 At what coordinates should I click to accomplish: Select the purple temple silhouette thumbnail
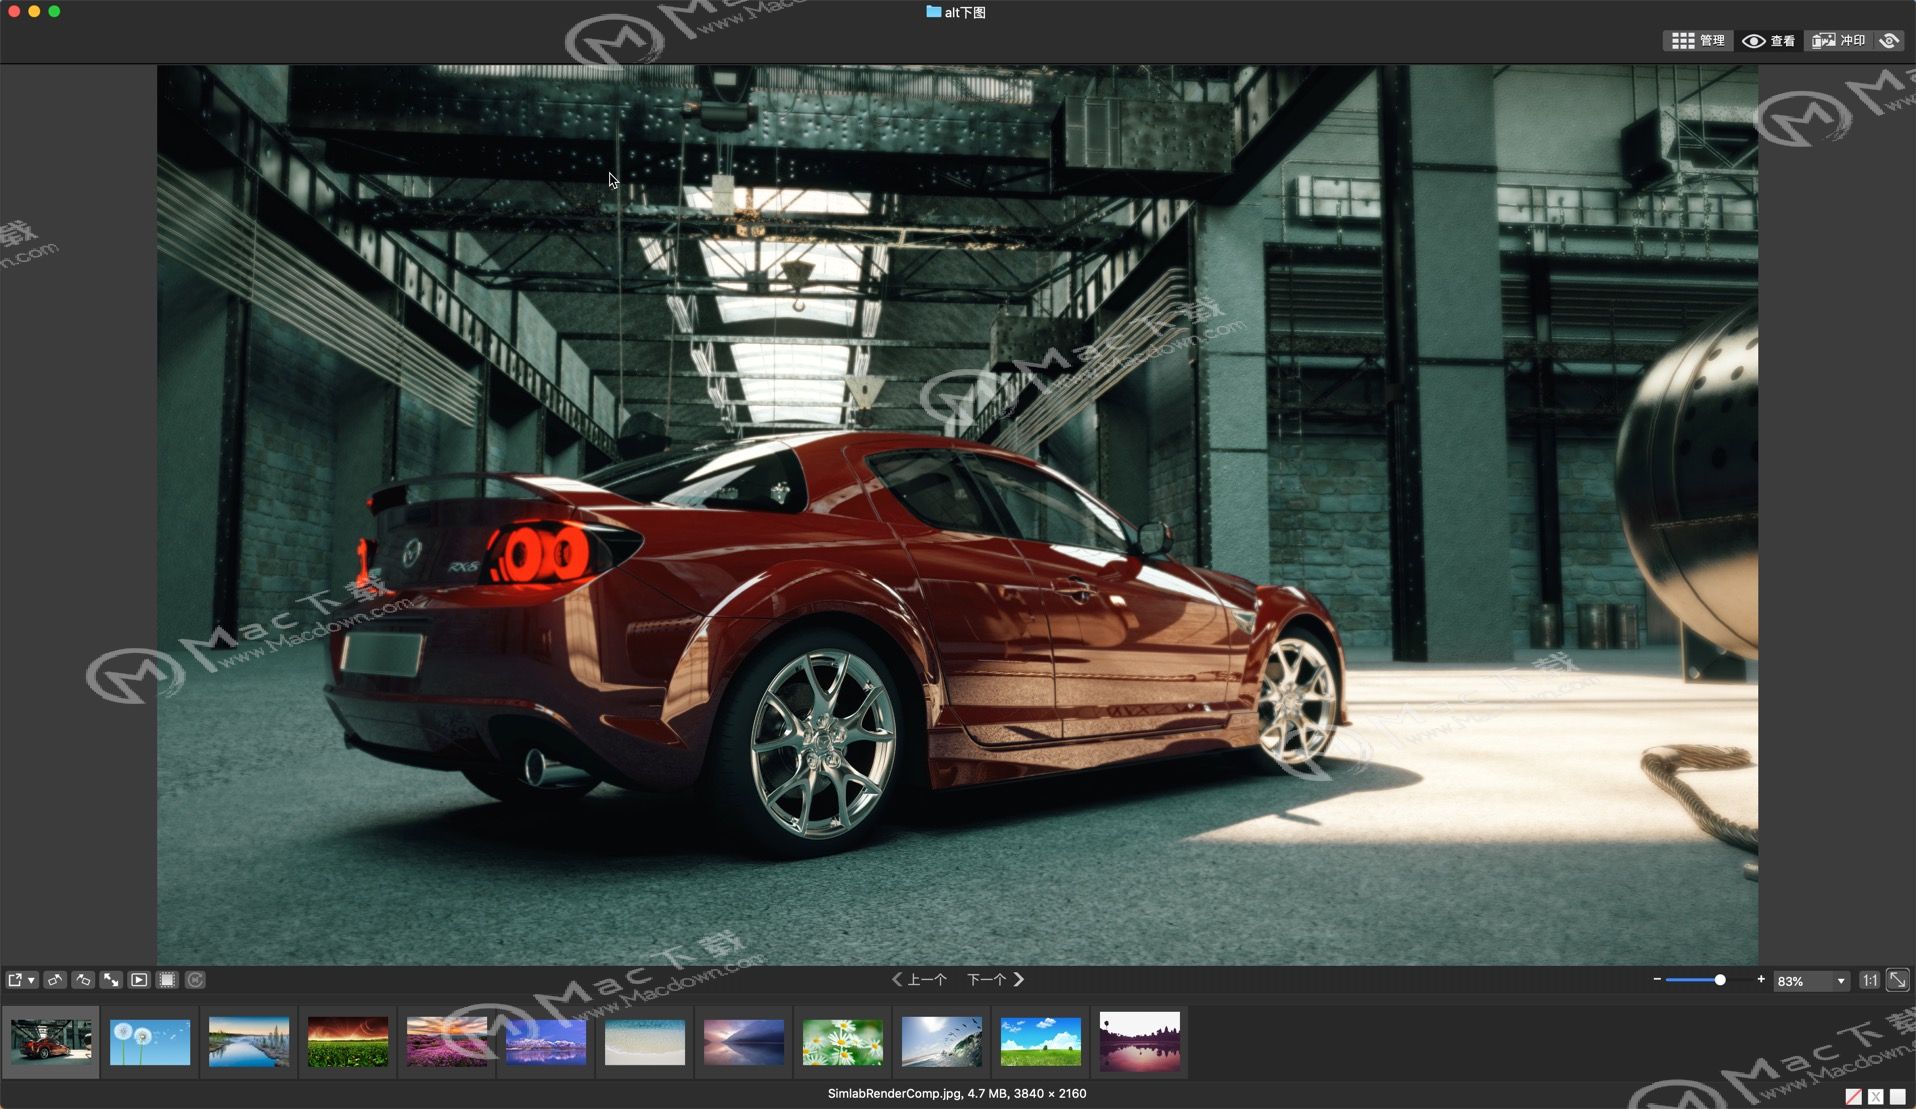1140,1041
